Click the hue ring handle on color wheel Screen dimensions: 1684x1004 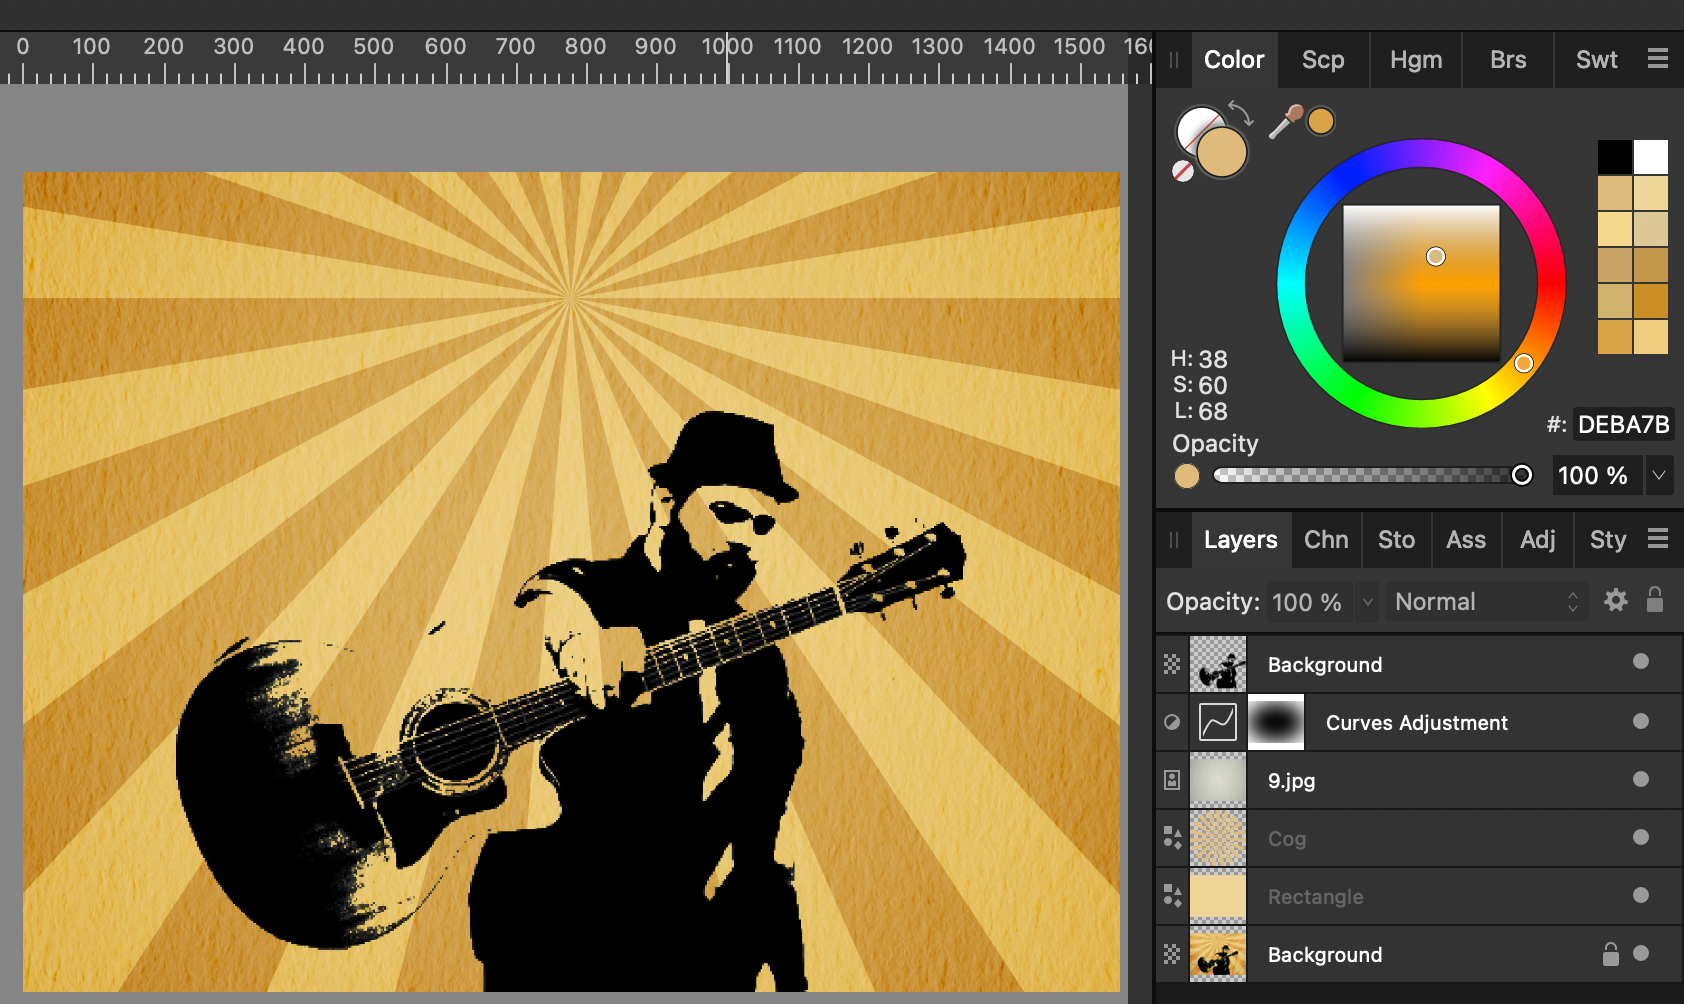(x=1523, y=363)
